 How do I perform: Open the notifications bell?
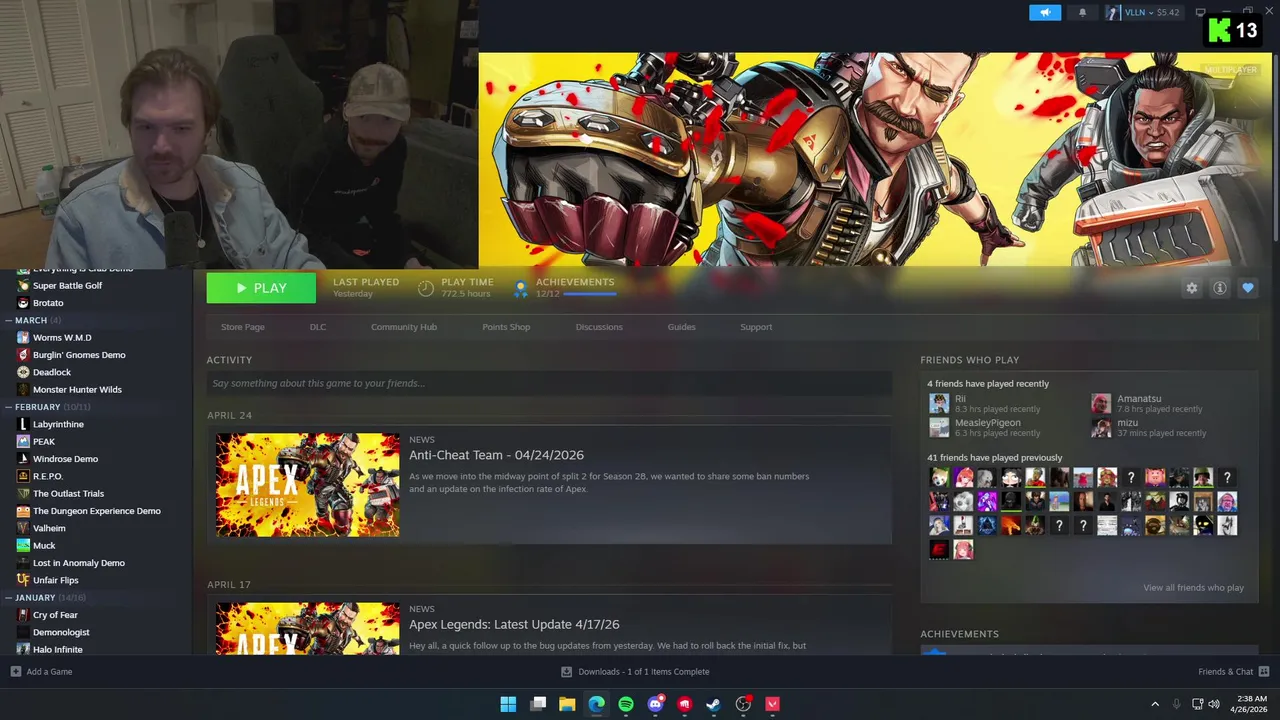(x=1082, y=12)
